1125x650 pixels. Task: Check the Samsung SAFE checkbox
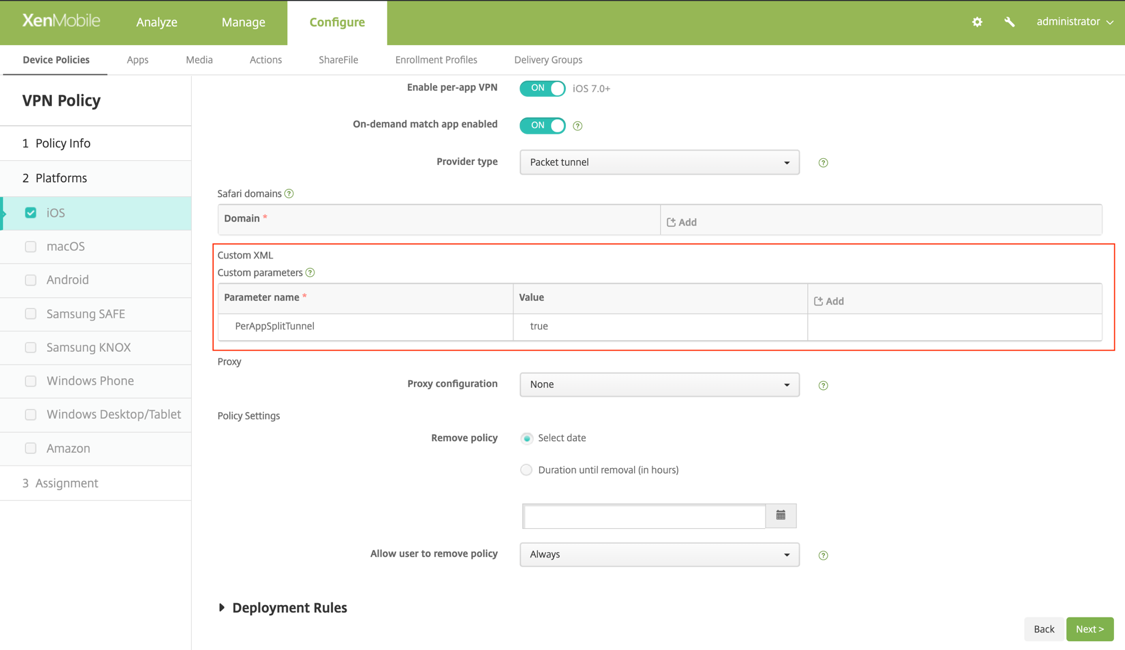point(31,314)
